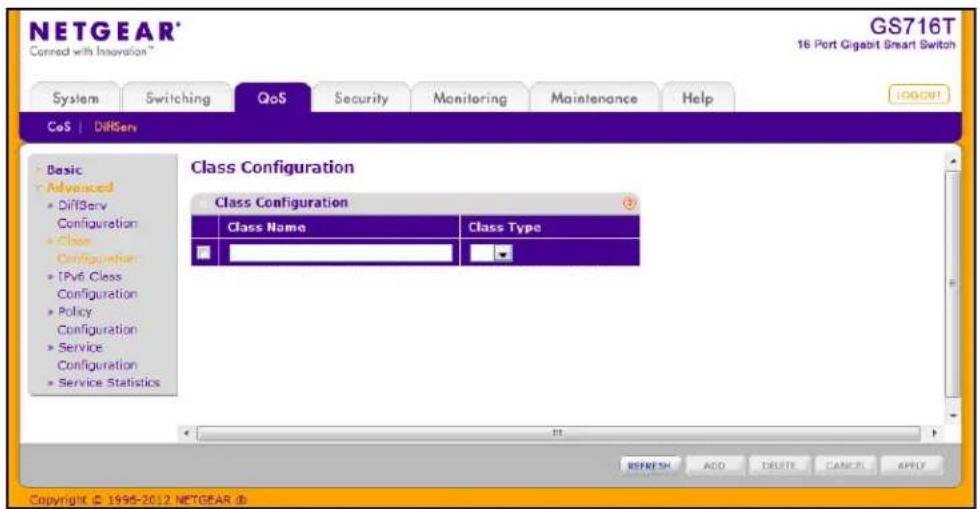Switch to the Switching tab
The height and width of the screenshot is (509, 979).
(178, 98)
